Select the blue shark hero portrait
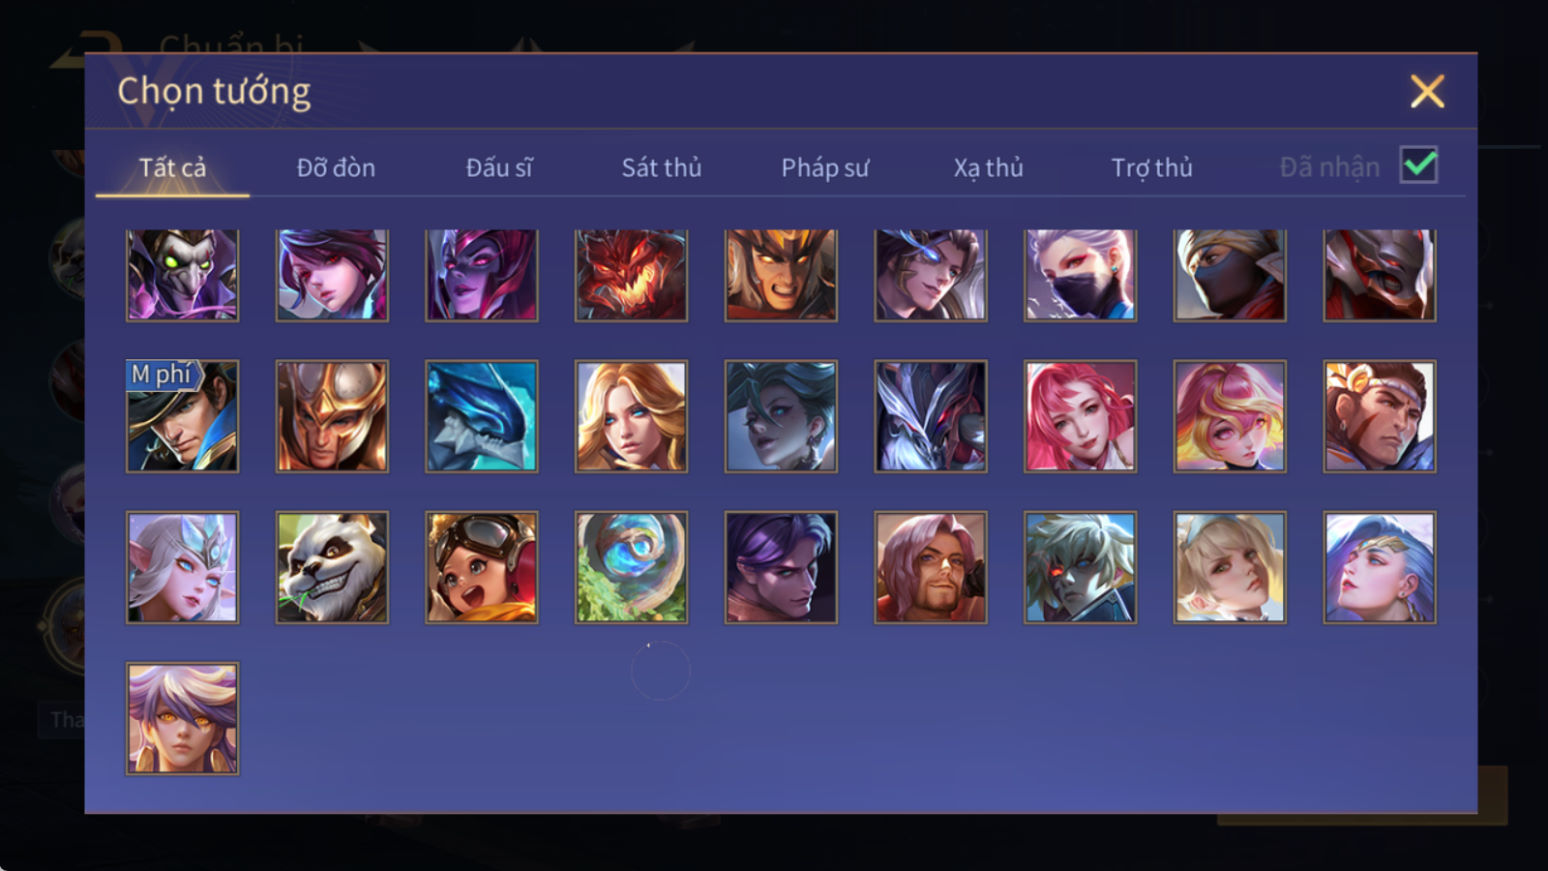 [481, 416]
